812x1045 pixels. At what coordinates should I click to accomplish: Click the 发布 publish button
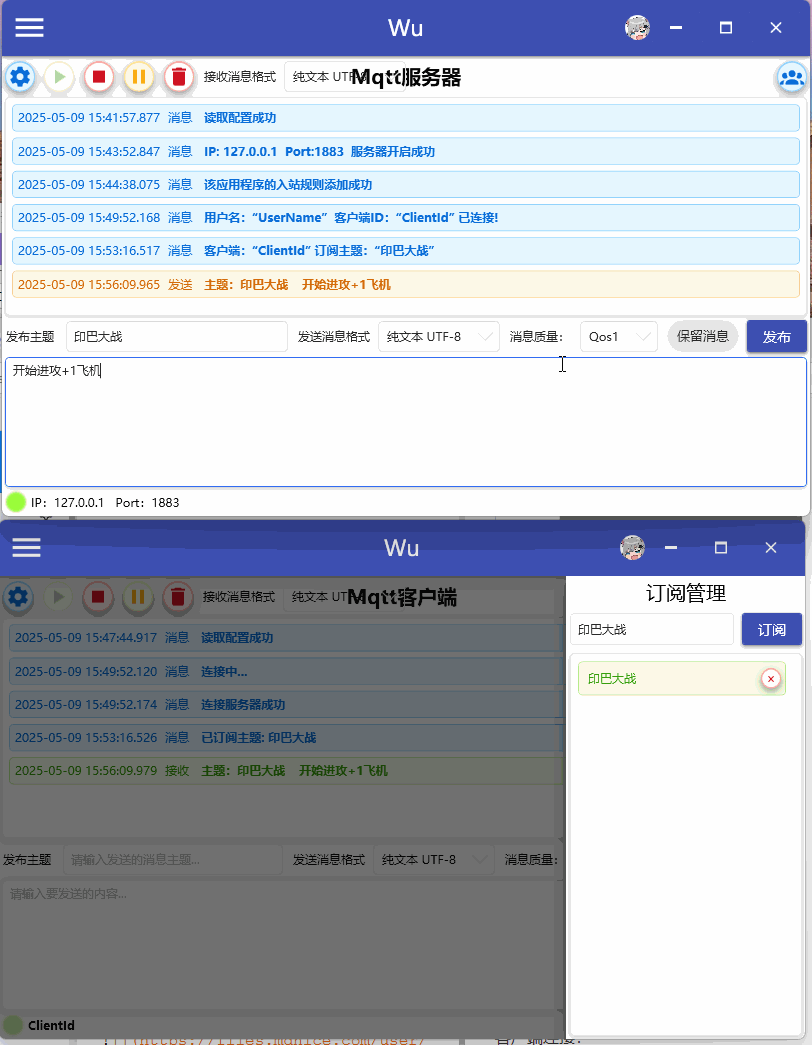tap(776, 336)
